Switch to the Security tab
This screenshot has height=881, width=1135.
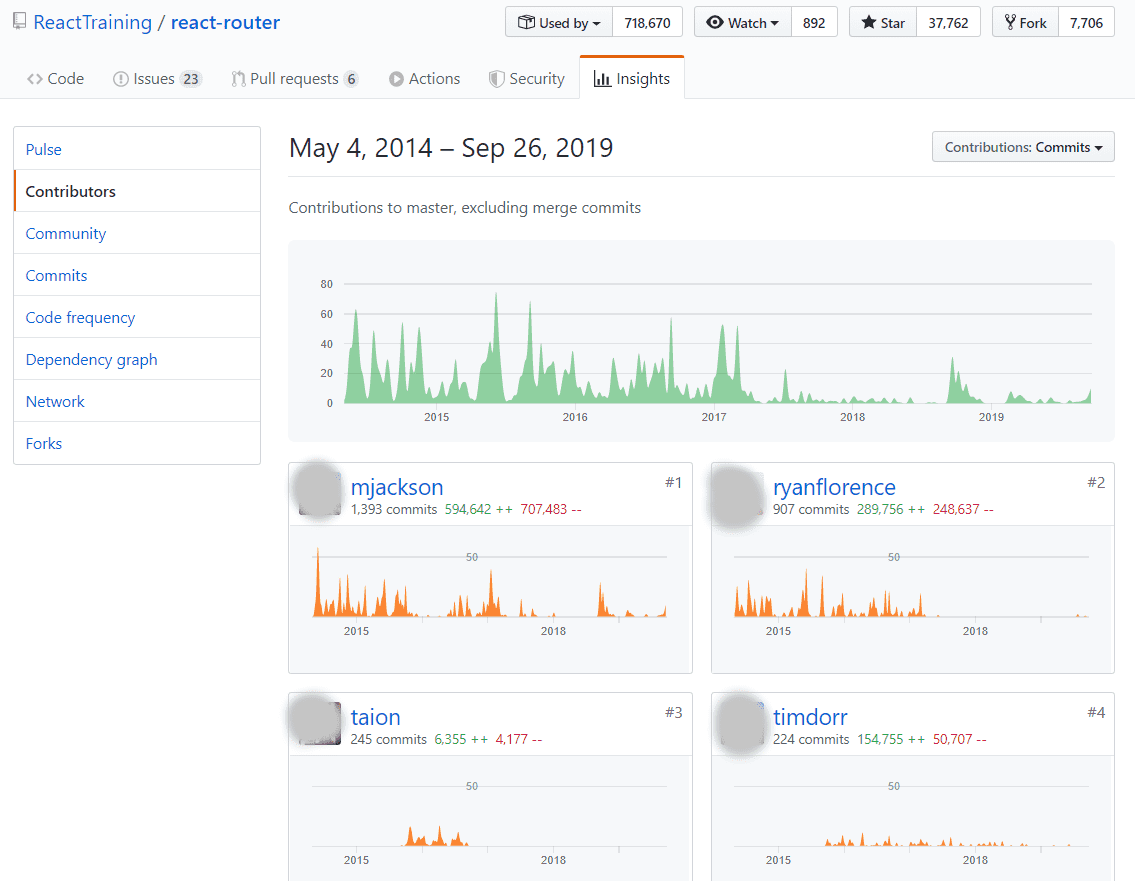527,79
